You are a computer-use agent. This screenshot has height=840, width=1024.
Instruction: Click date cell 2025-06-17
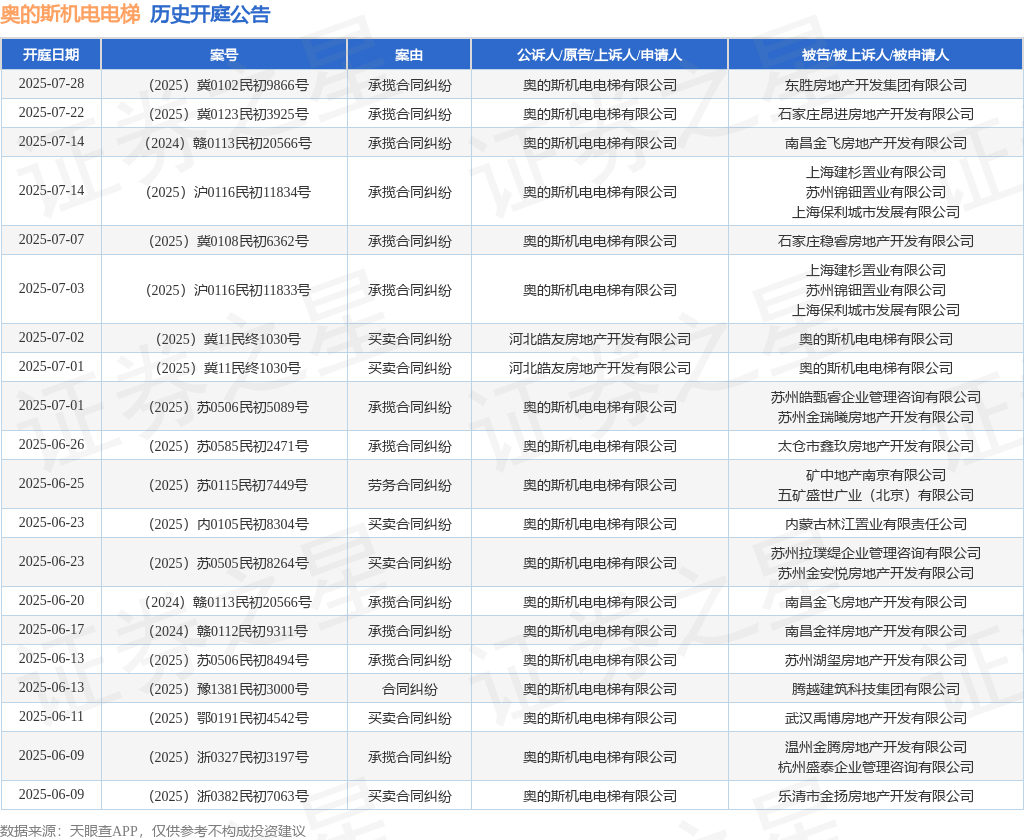[x=51, y=630]
